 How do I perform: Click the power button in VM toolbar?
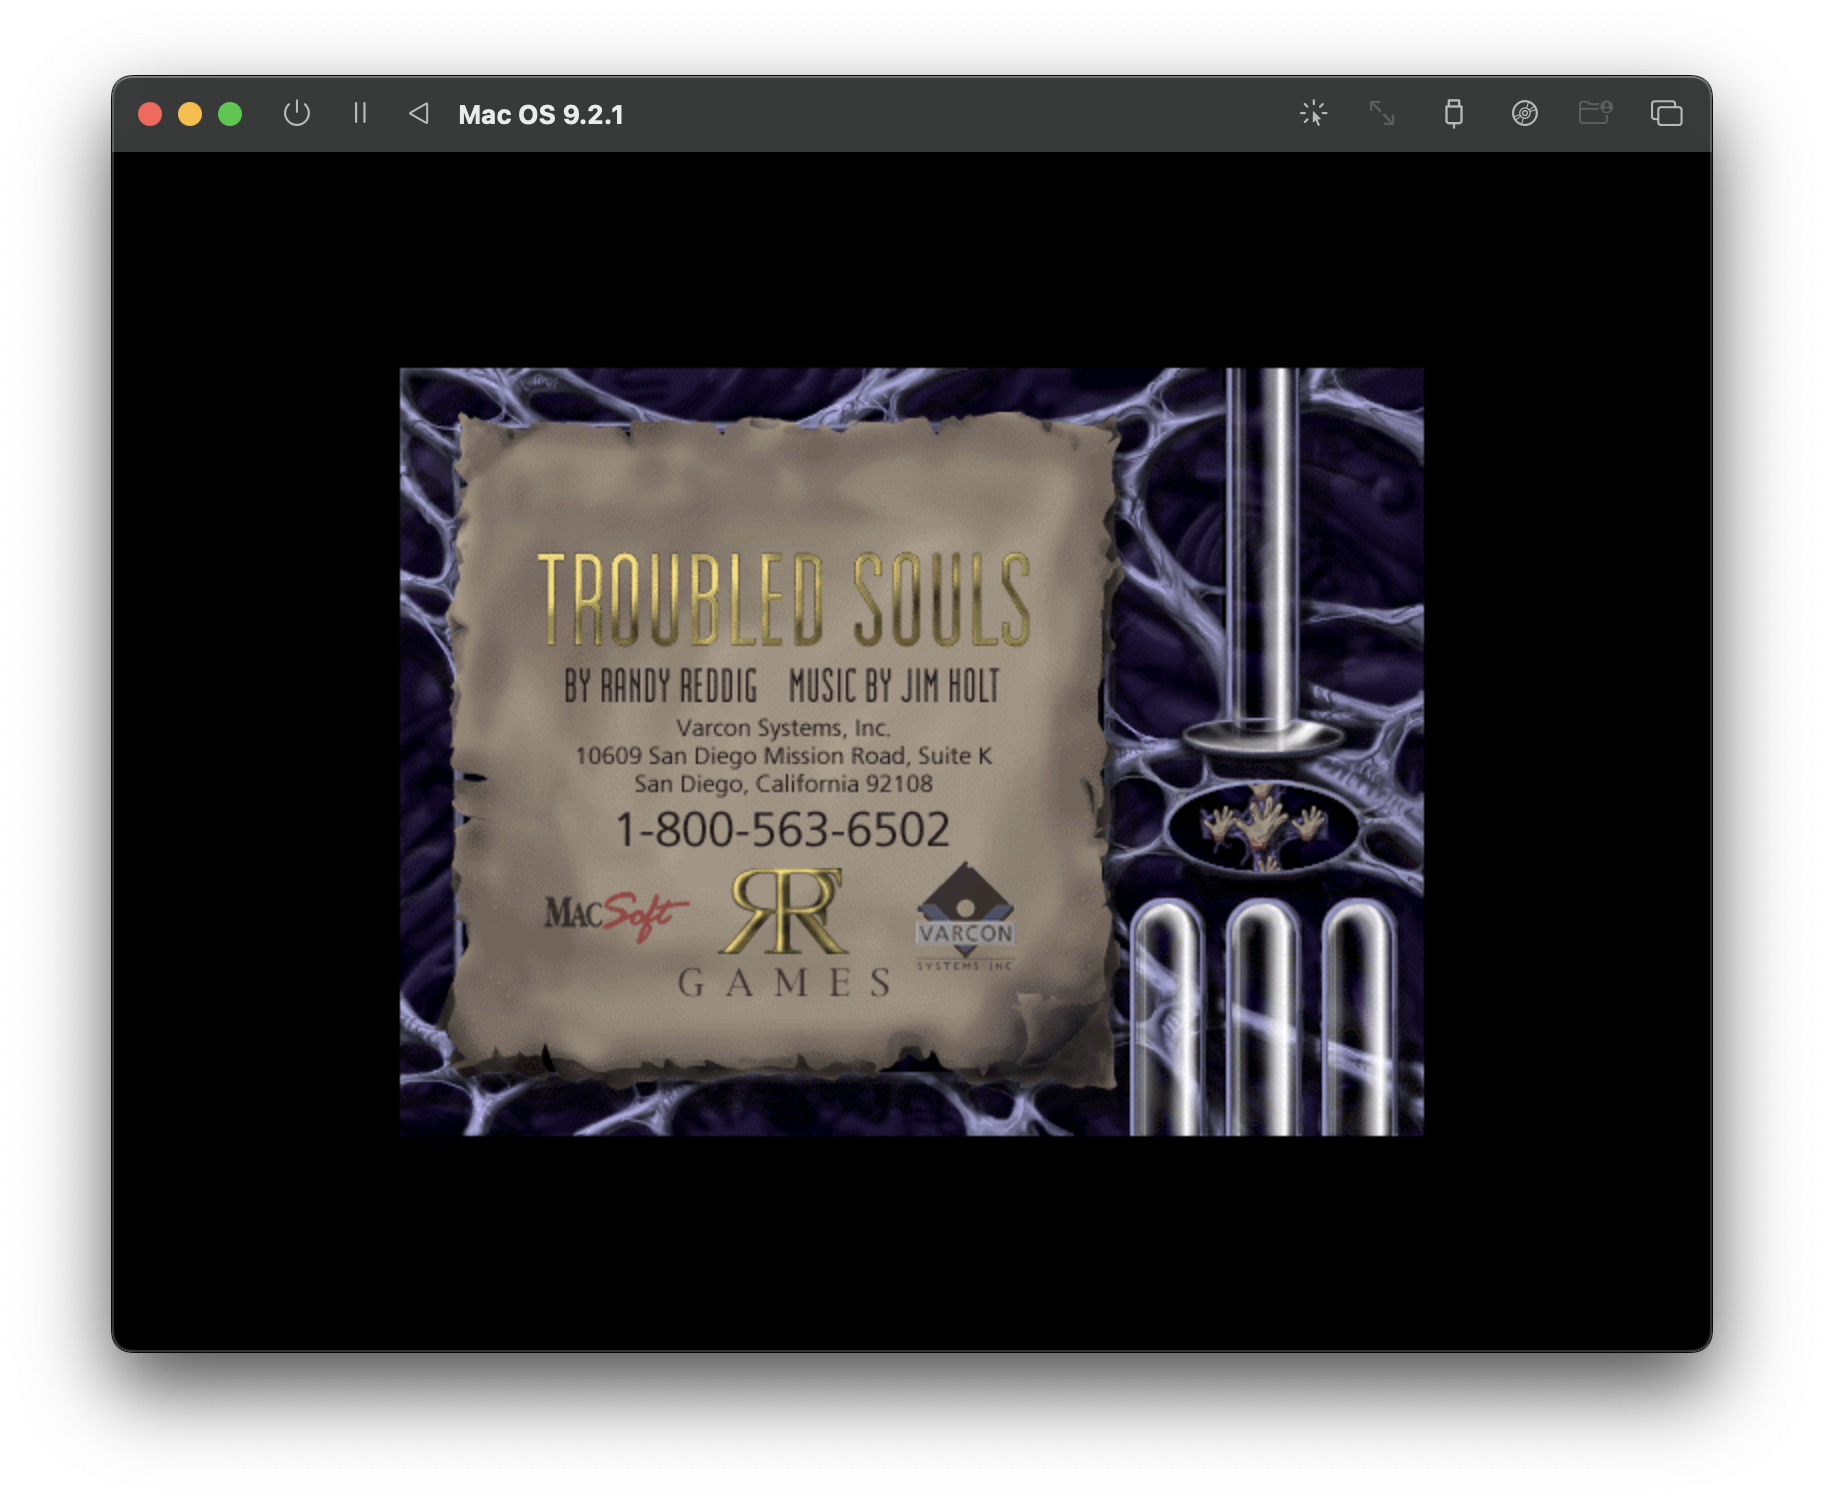tap(296, 113)
